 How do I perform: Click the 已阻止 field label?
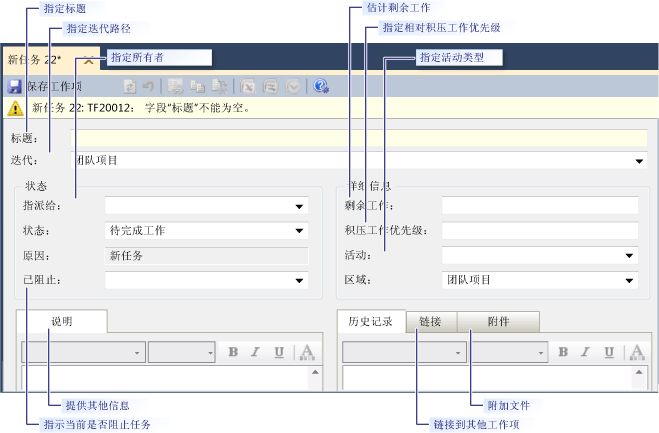tap(41, 280)
